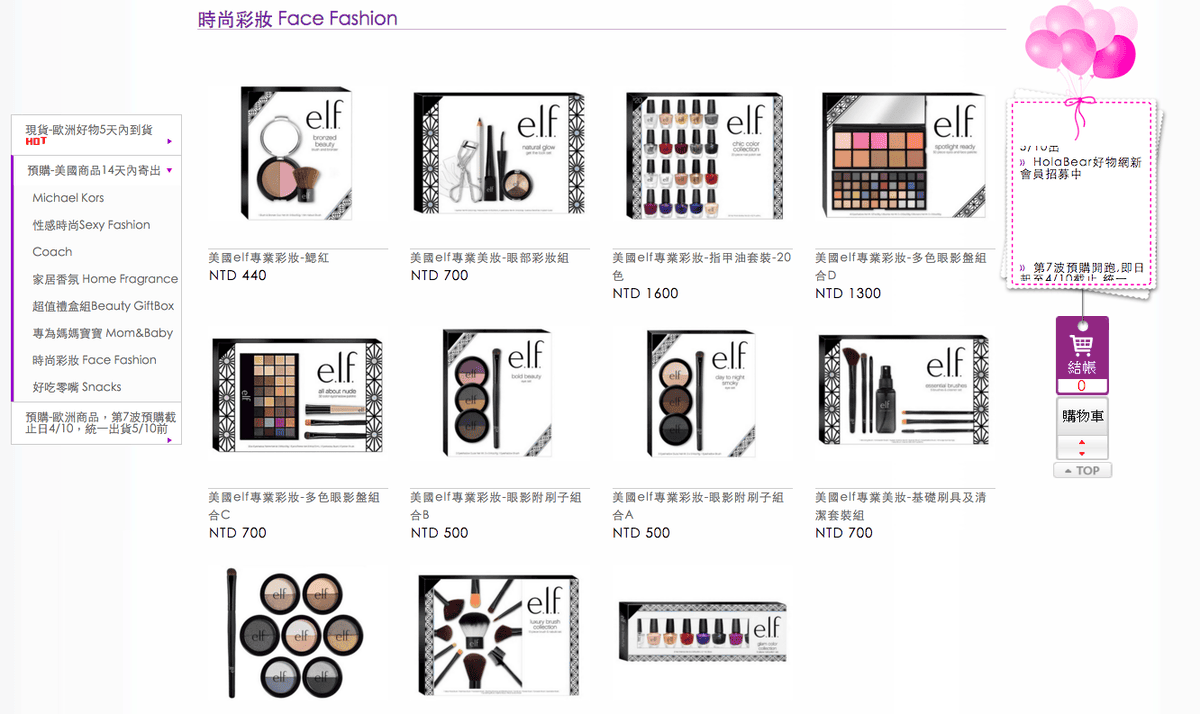Collapse 預購-美國商品14天內寄出 menu section

coord(96,170)
